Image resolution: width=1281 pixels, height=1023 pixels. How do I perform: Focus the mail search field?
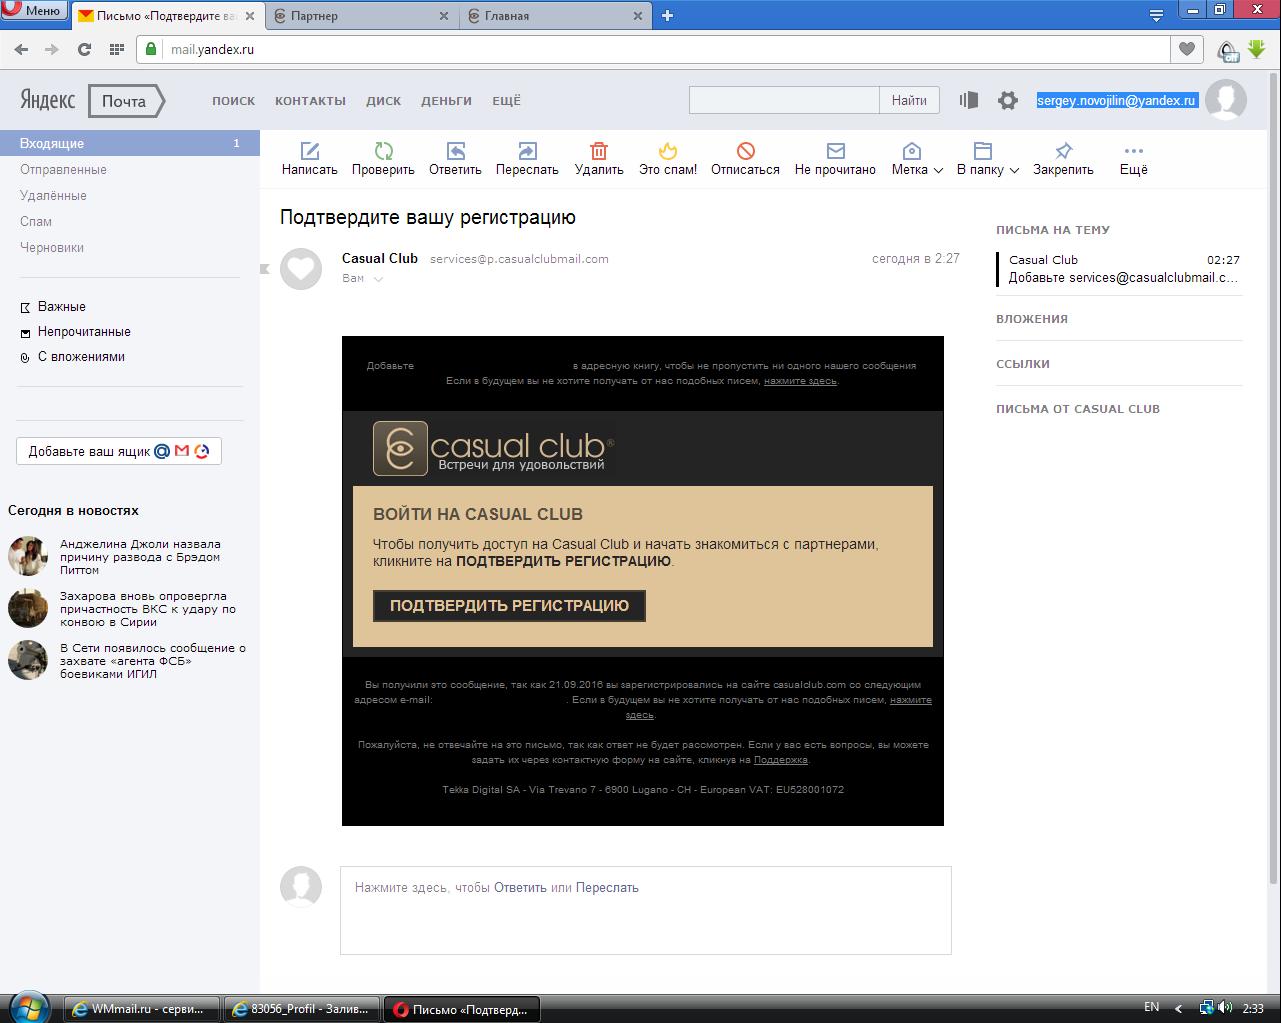[x=784, y=100]
